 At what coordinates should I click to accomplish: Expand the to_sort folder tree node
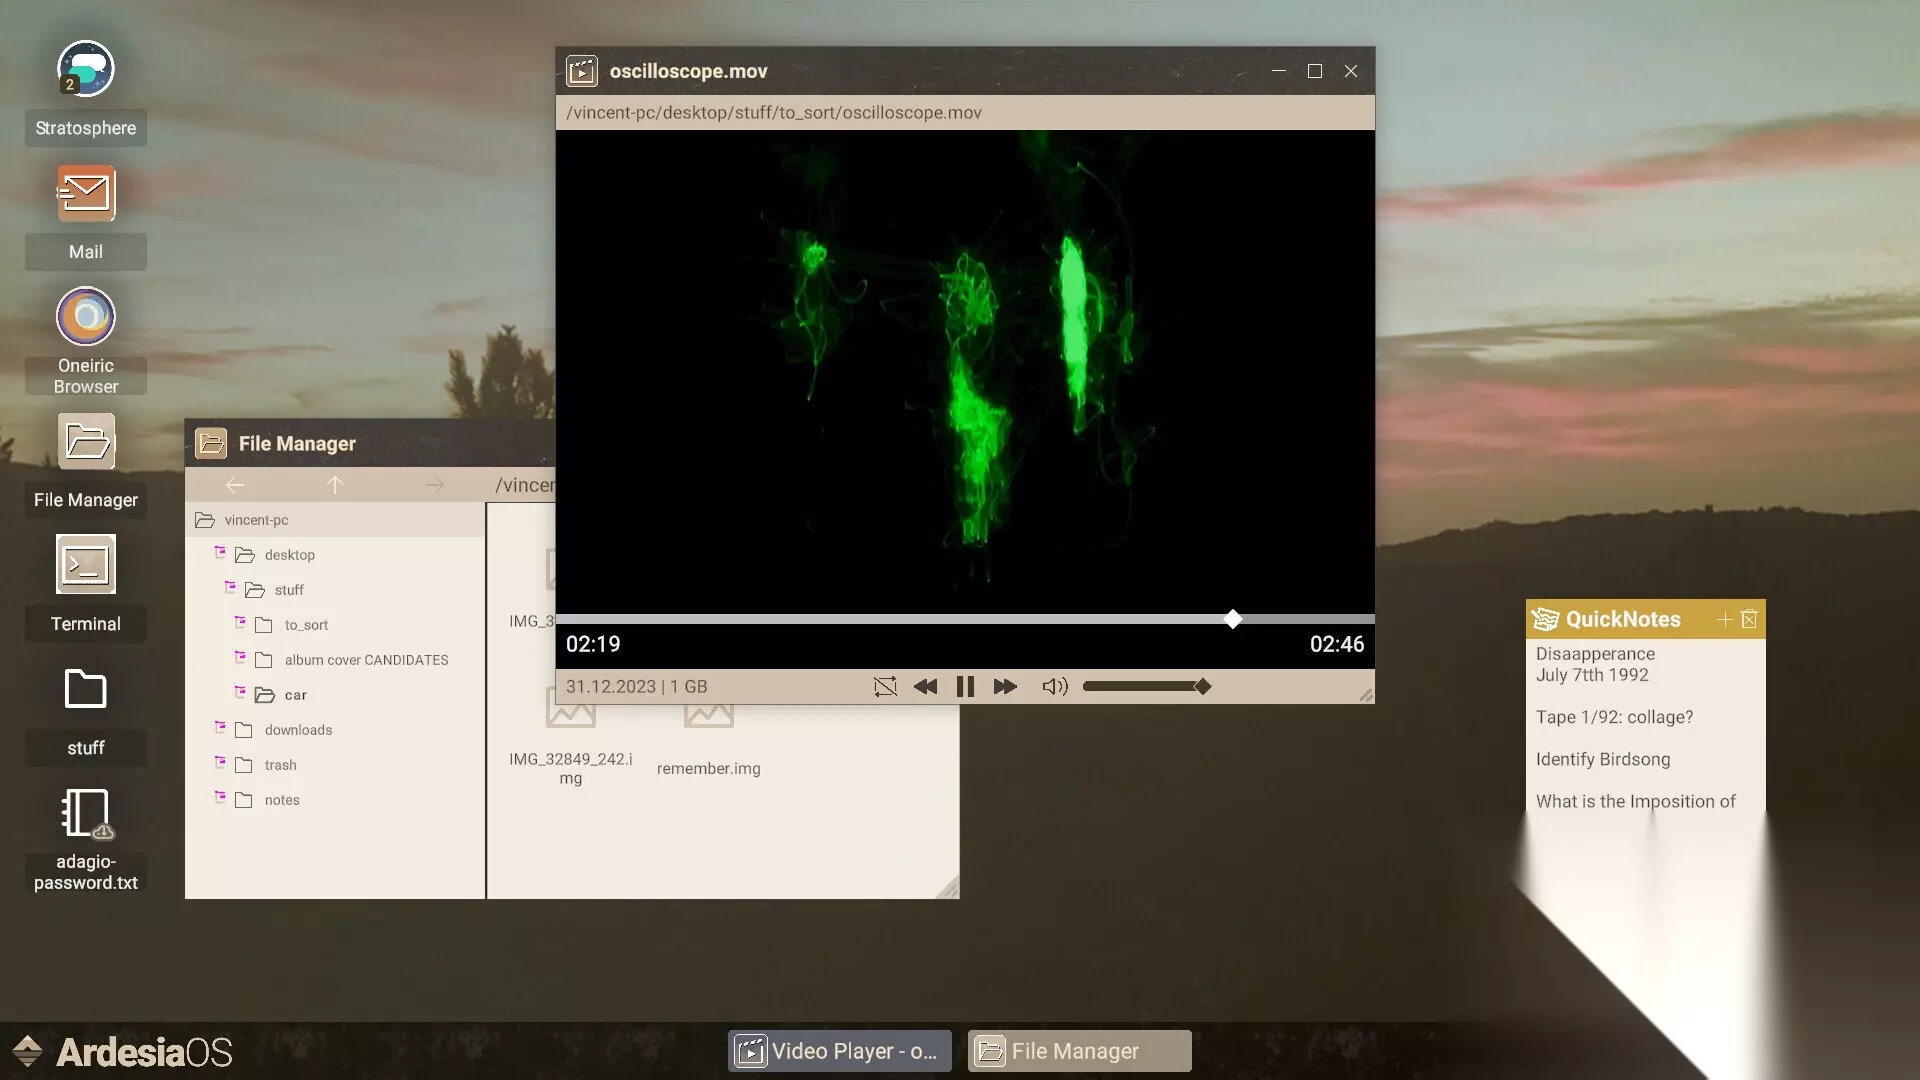pos(240,622)
